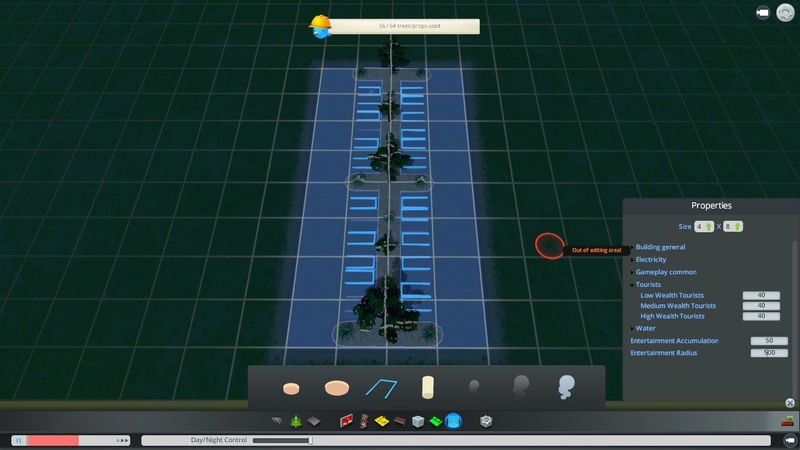The image size is (800, 450).
Task: Toggle simulation speed arrows
Action: pyautogui.click(x=122, y=440)
